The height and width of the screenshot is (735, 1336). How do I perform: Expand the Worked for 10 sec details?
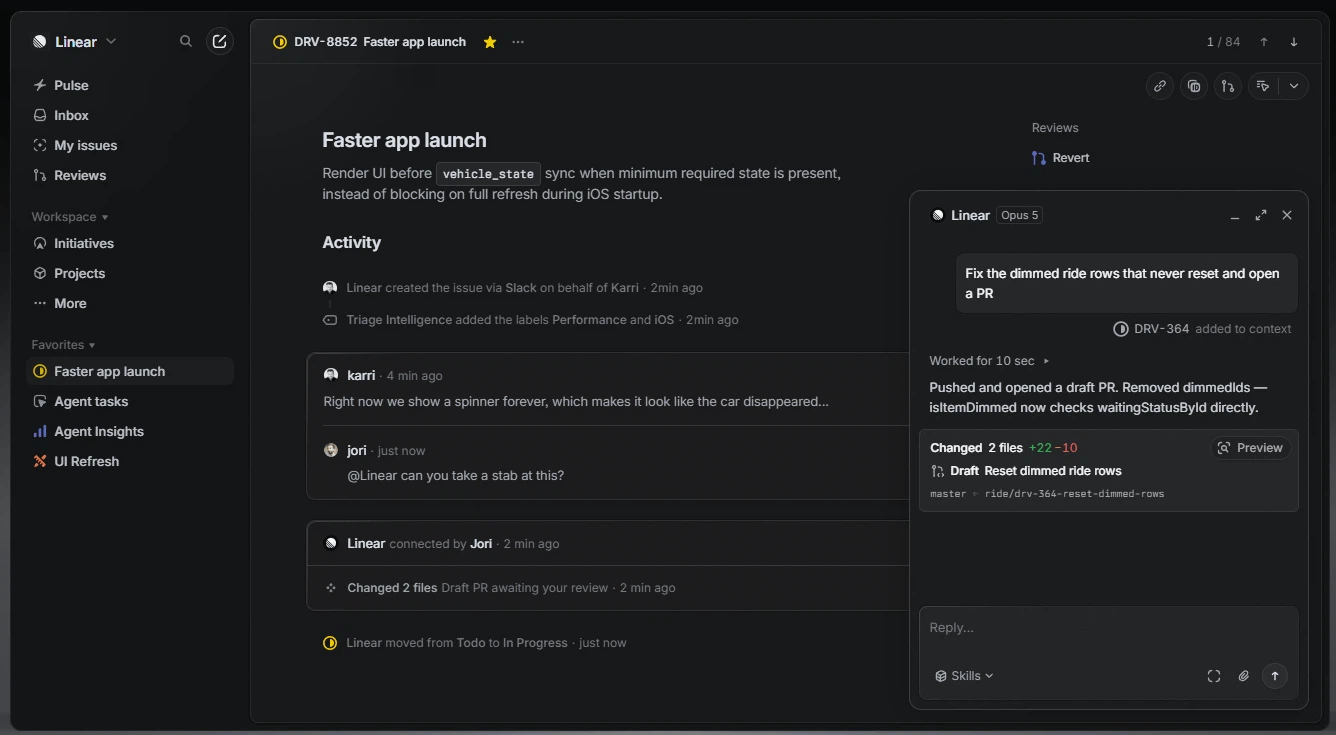(x=990, y=361)
